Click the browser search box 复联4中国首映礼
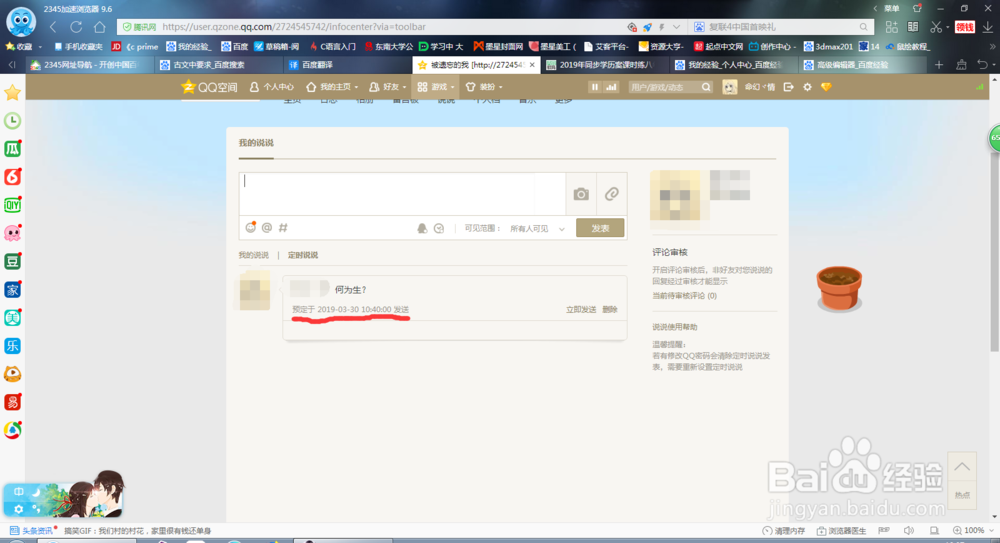The image size is (1000, 543). coord(781,27)
